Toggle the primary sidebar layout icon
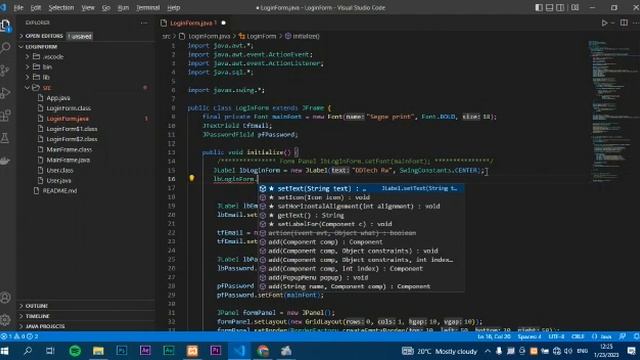Viewport: 640px width, 360px height. (x=539, y=7)
